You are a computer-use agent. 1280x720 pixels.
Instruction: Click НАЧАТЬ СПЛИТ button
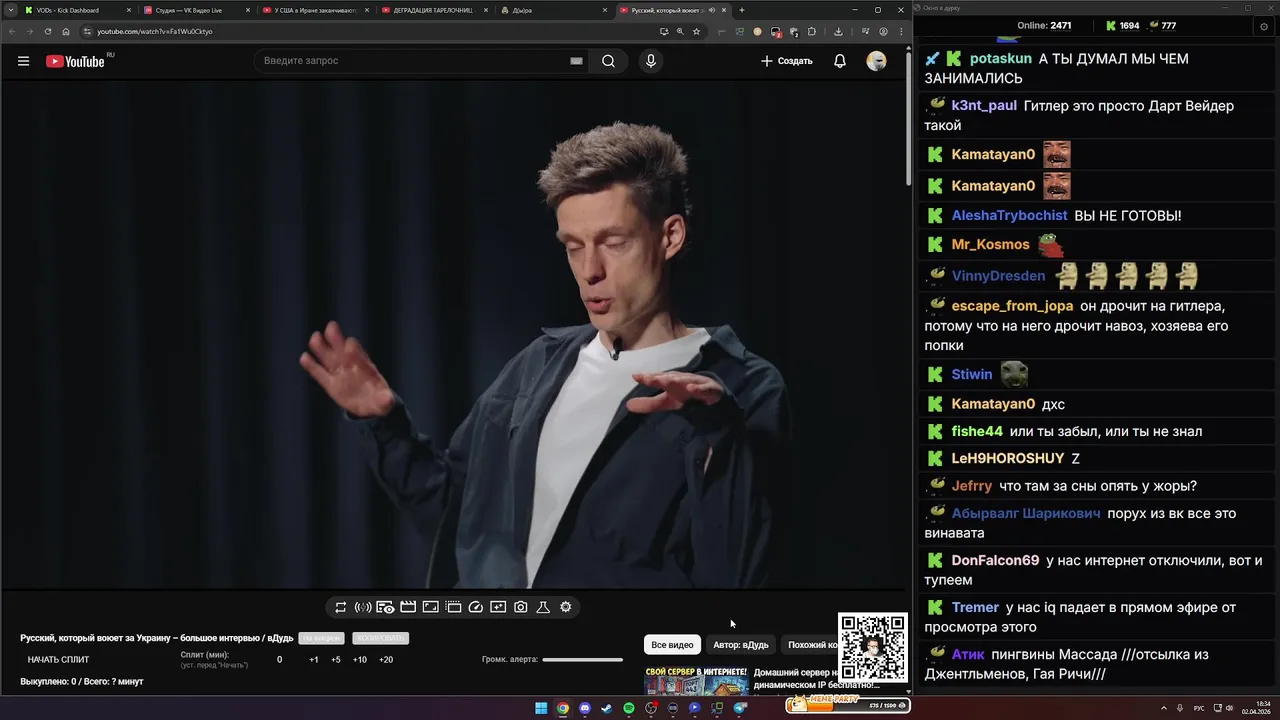(58, 660)
